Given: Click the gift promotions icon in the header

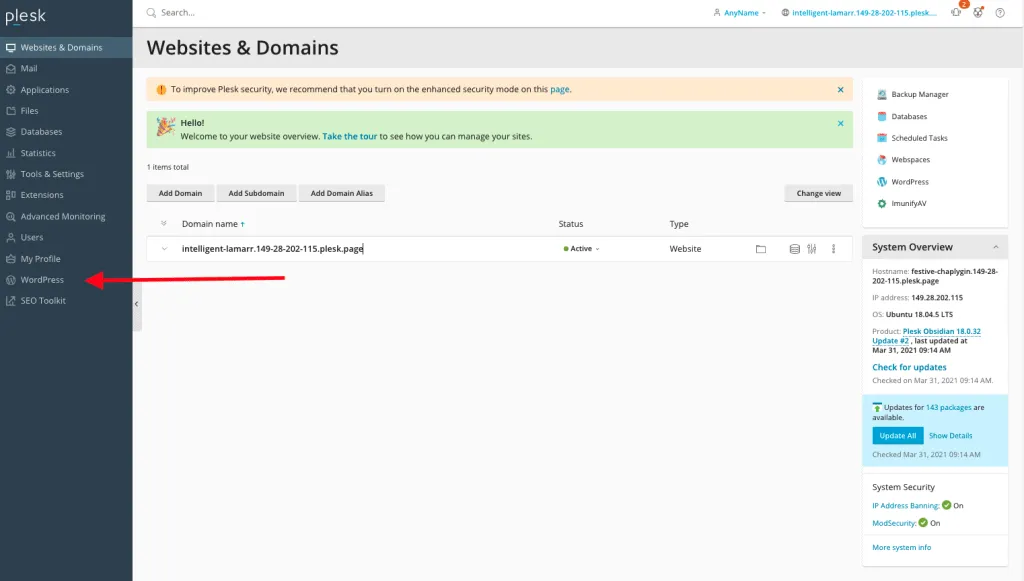Looking at the screenshot, I should tap(978, 13).
